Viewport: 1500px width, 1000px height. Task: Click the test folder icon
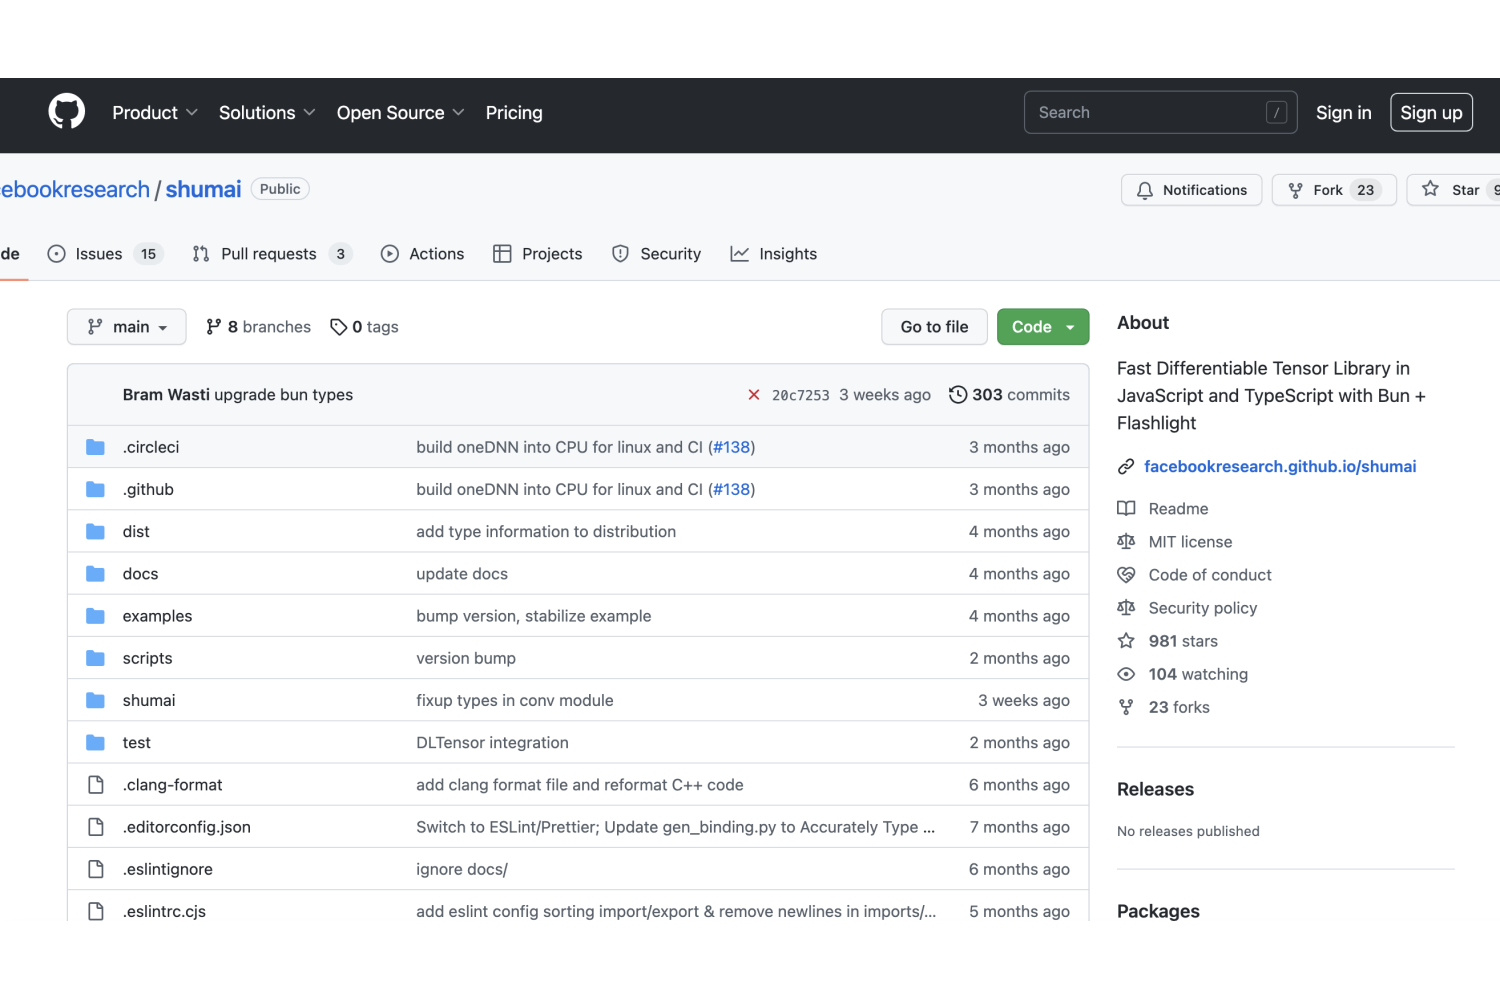point(95,742)
